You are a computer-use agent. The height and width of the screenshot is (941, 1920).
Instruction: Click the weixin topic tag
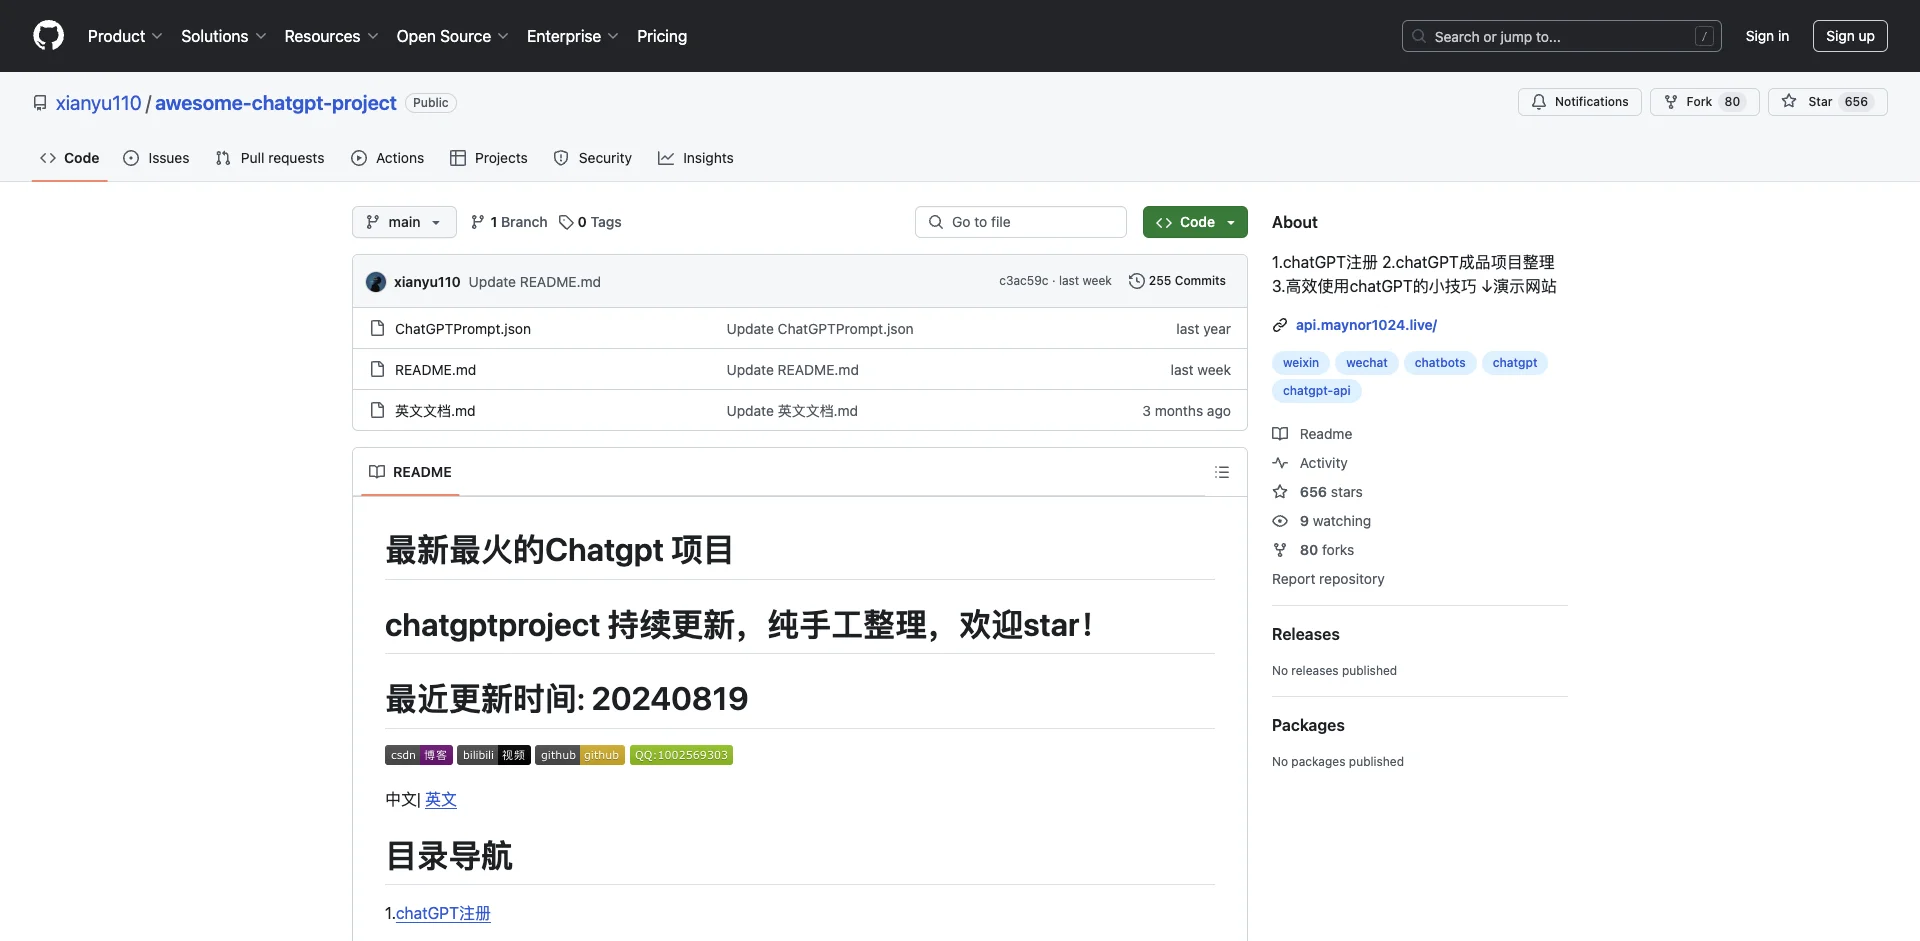[1301, 363]
